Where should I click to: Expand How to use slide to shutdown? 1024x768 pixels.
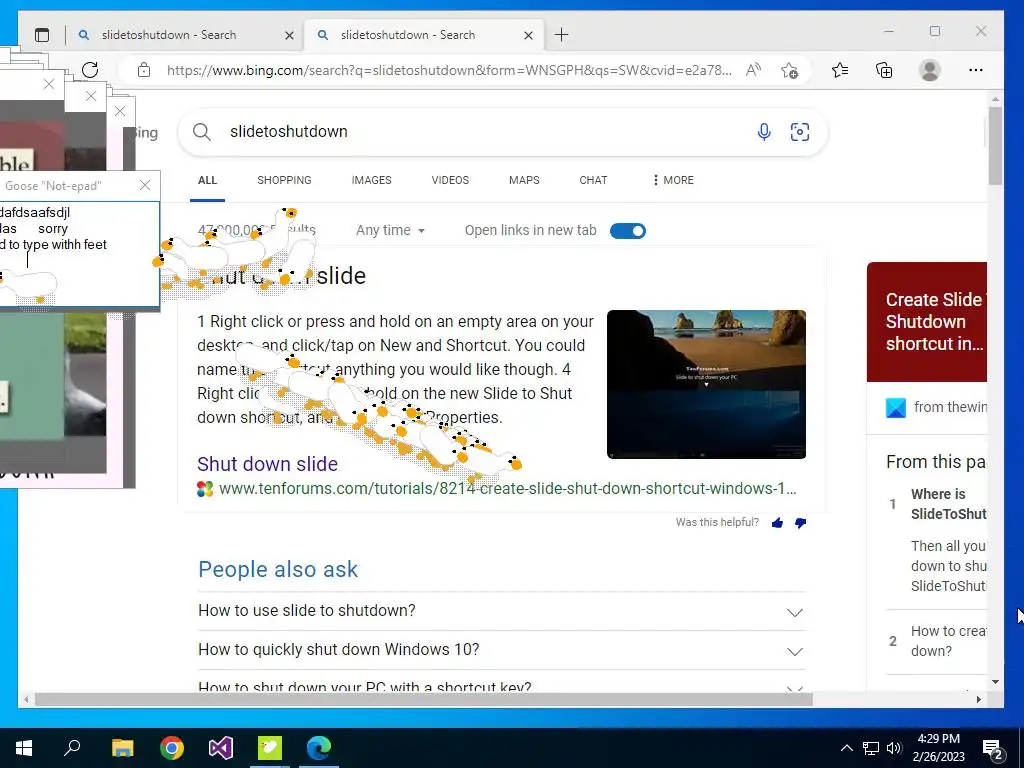point(502,611)
